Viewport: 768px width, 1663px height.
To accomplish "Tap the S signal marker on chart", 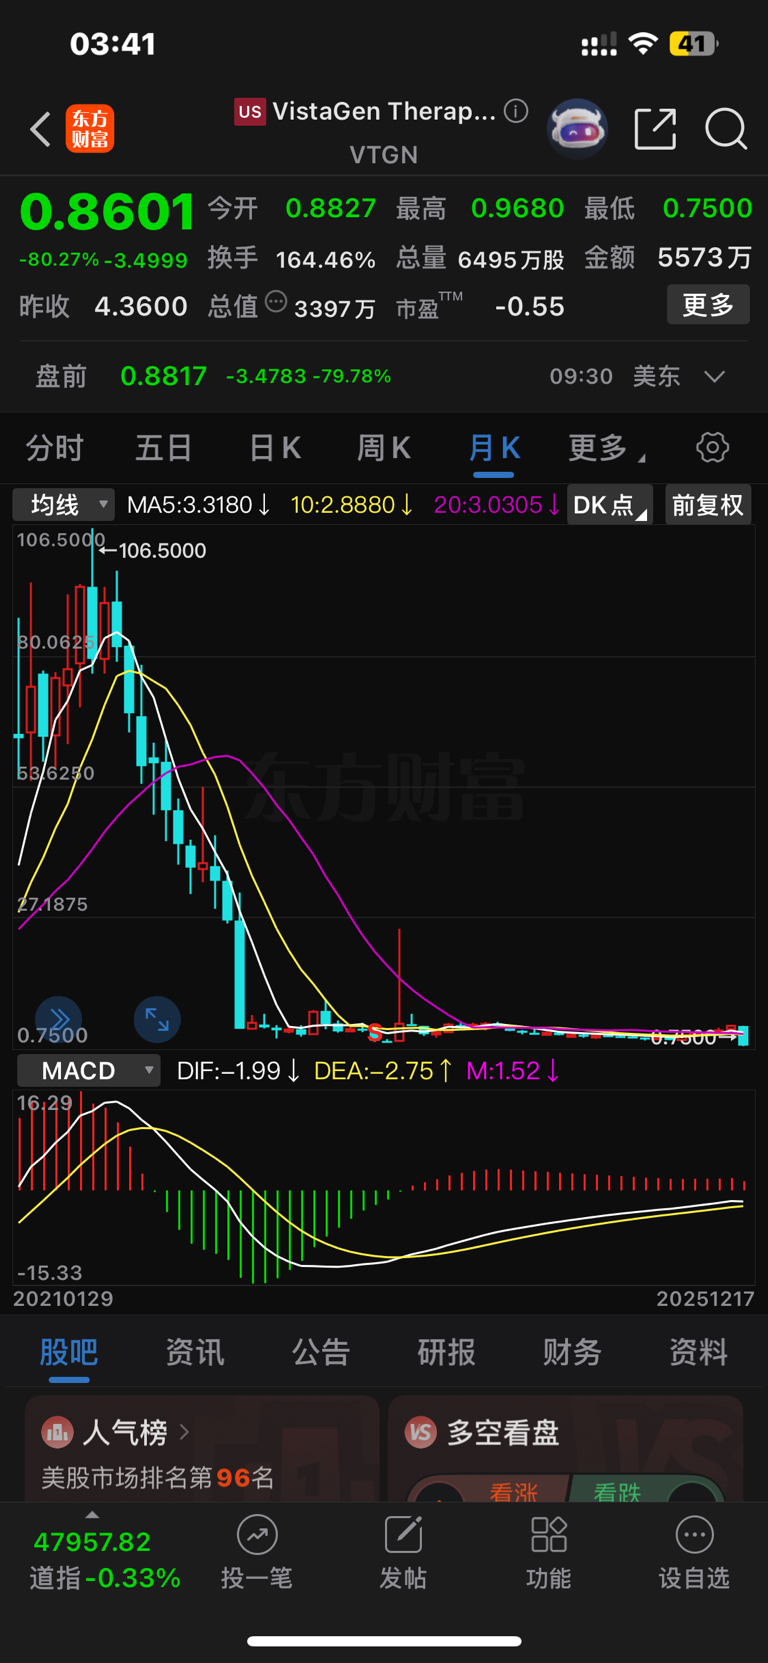I will coord(375,1031).
